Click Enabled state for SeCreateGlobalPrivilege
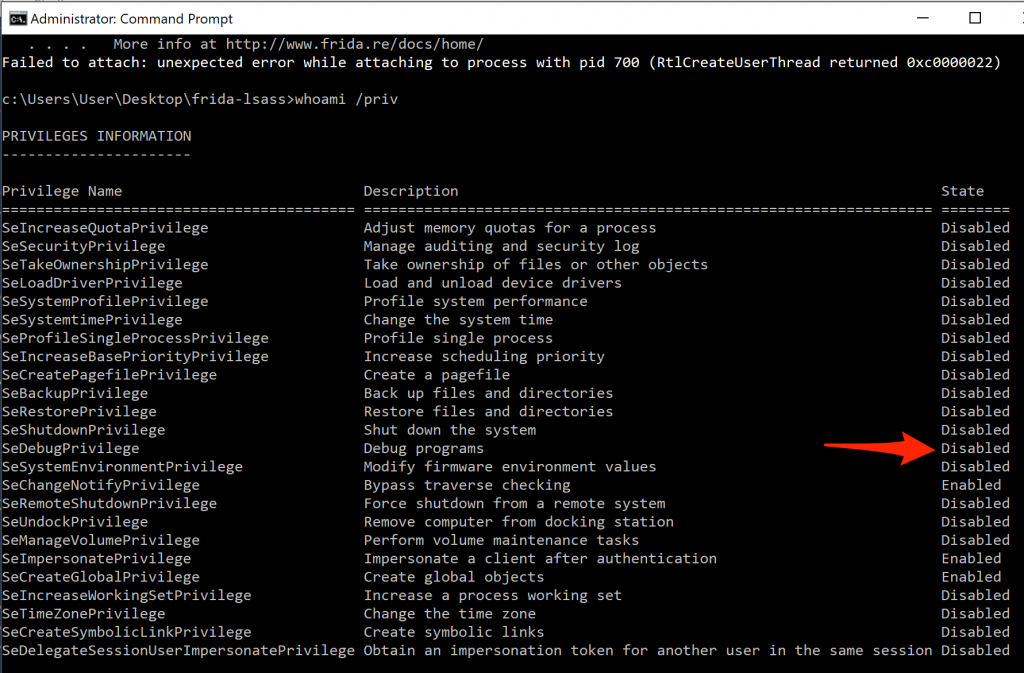 [x=970, y=577]
